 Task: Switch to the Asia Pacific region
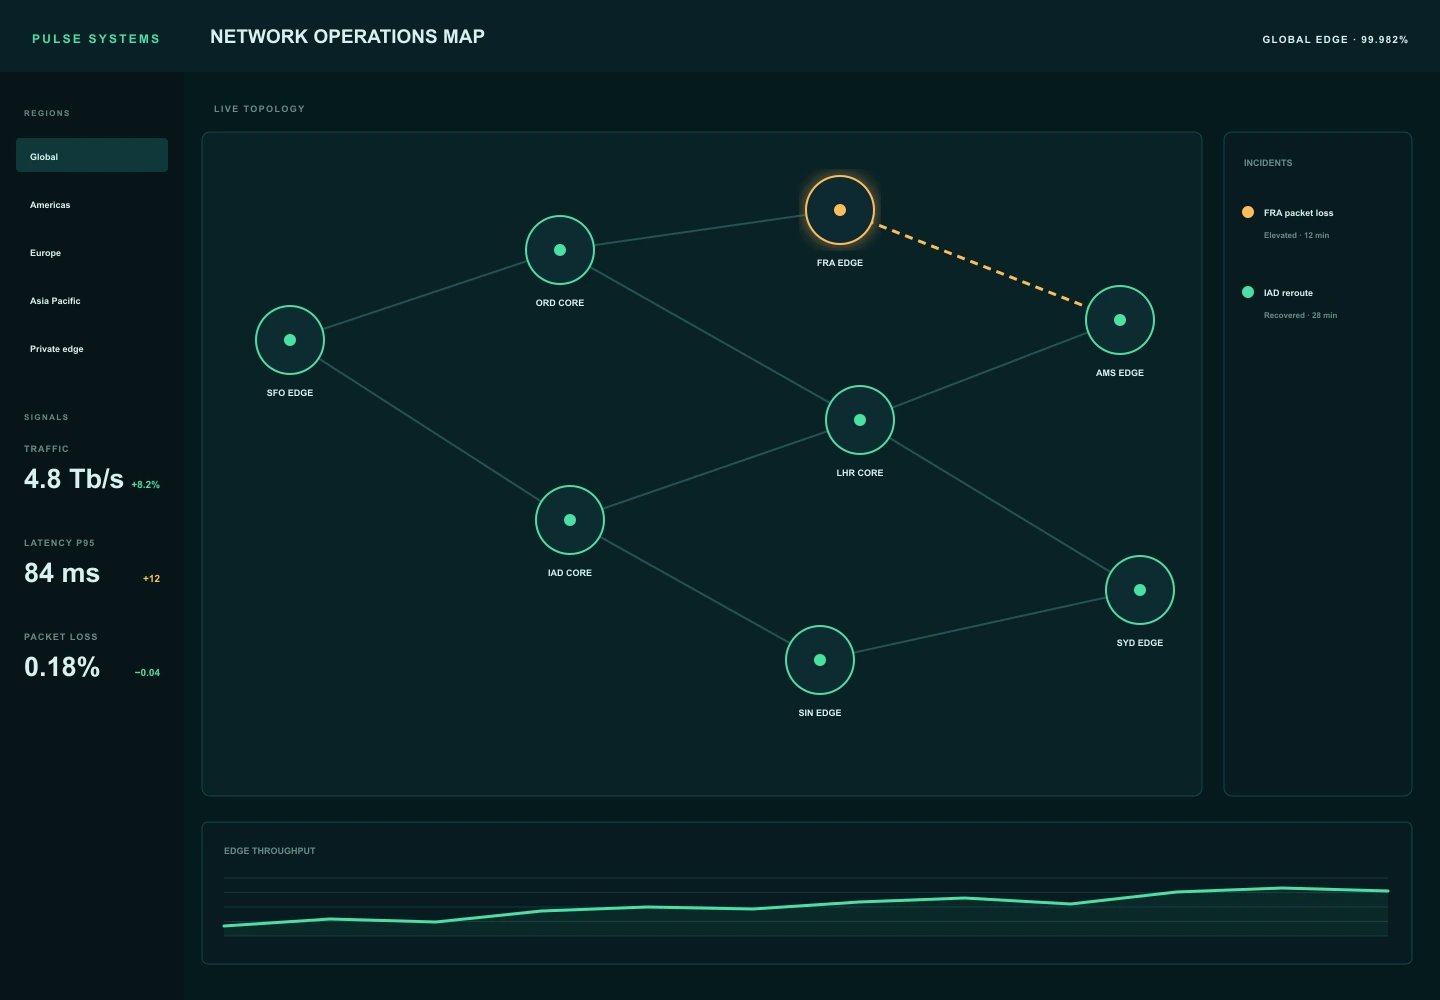[92, 300]
